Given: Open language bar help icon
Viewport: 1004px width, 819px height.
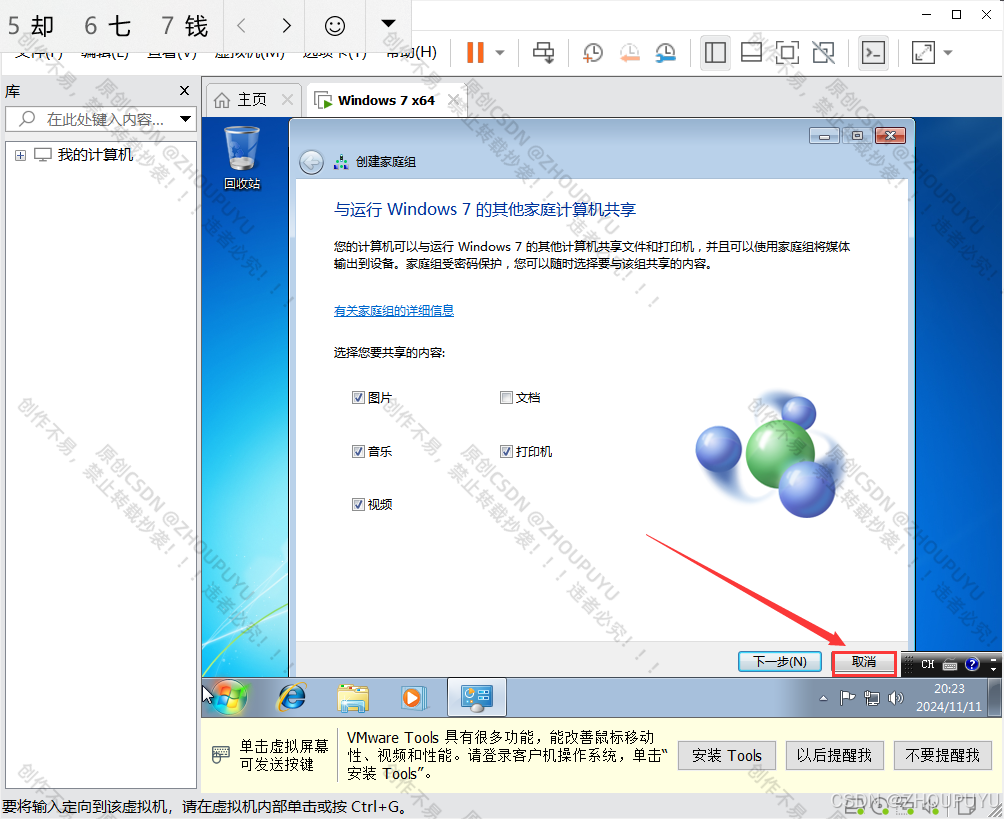Looking at the screenshot, I should pos(972,664).
